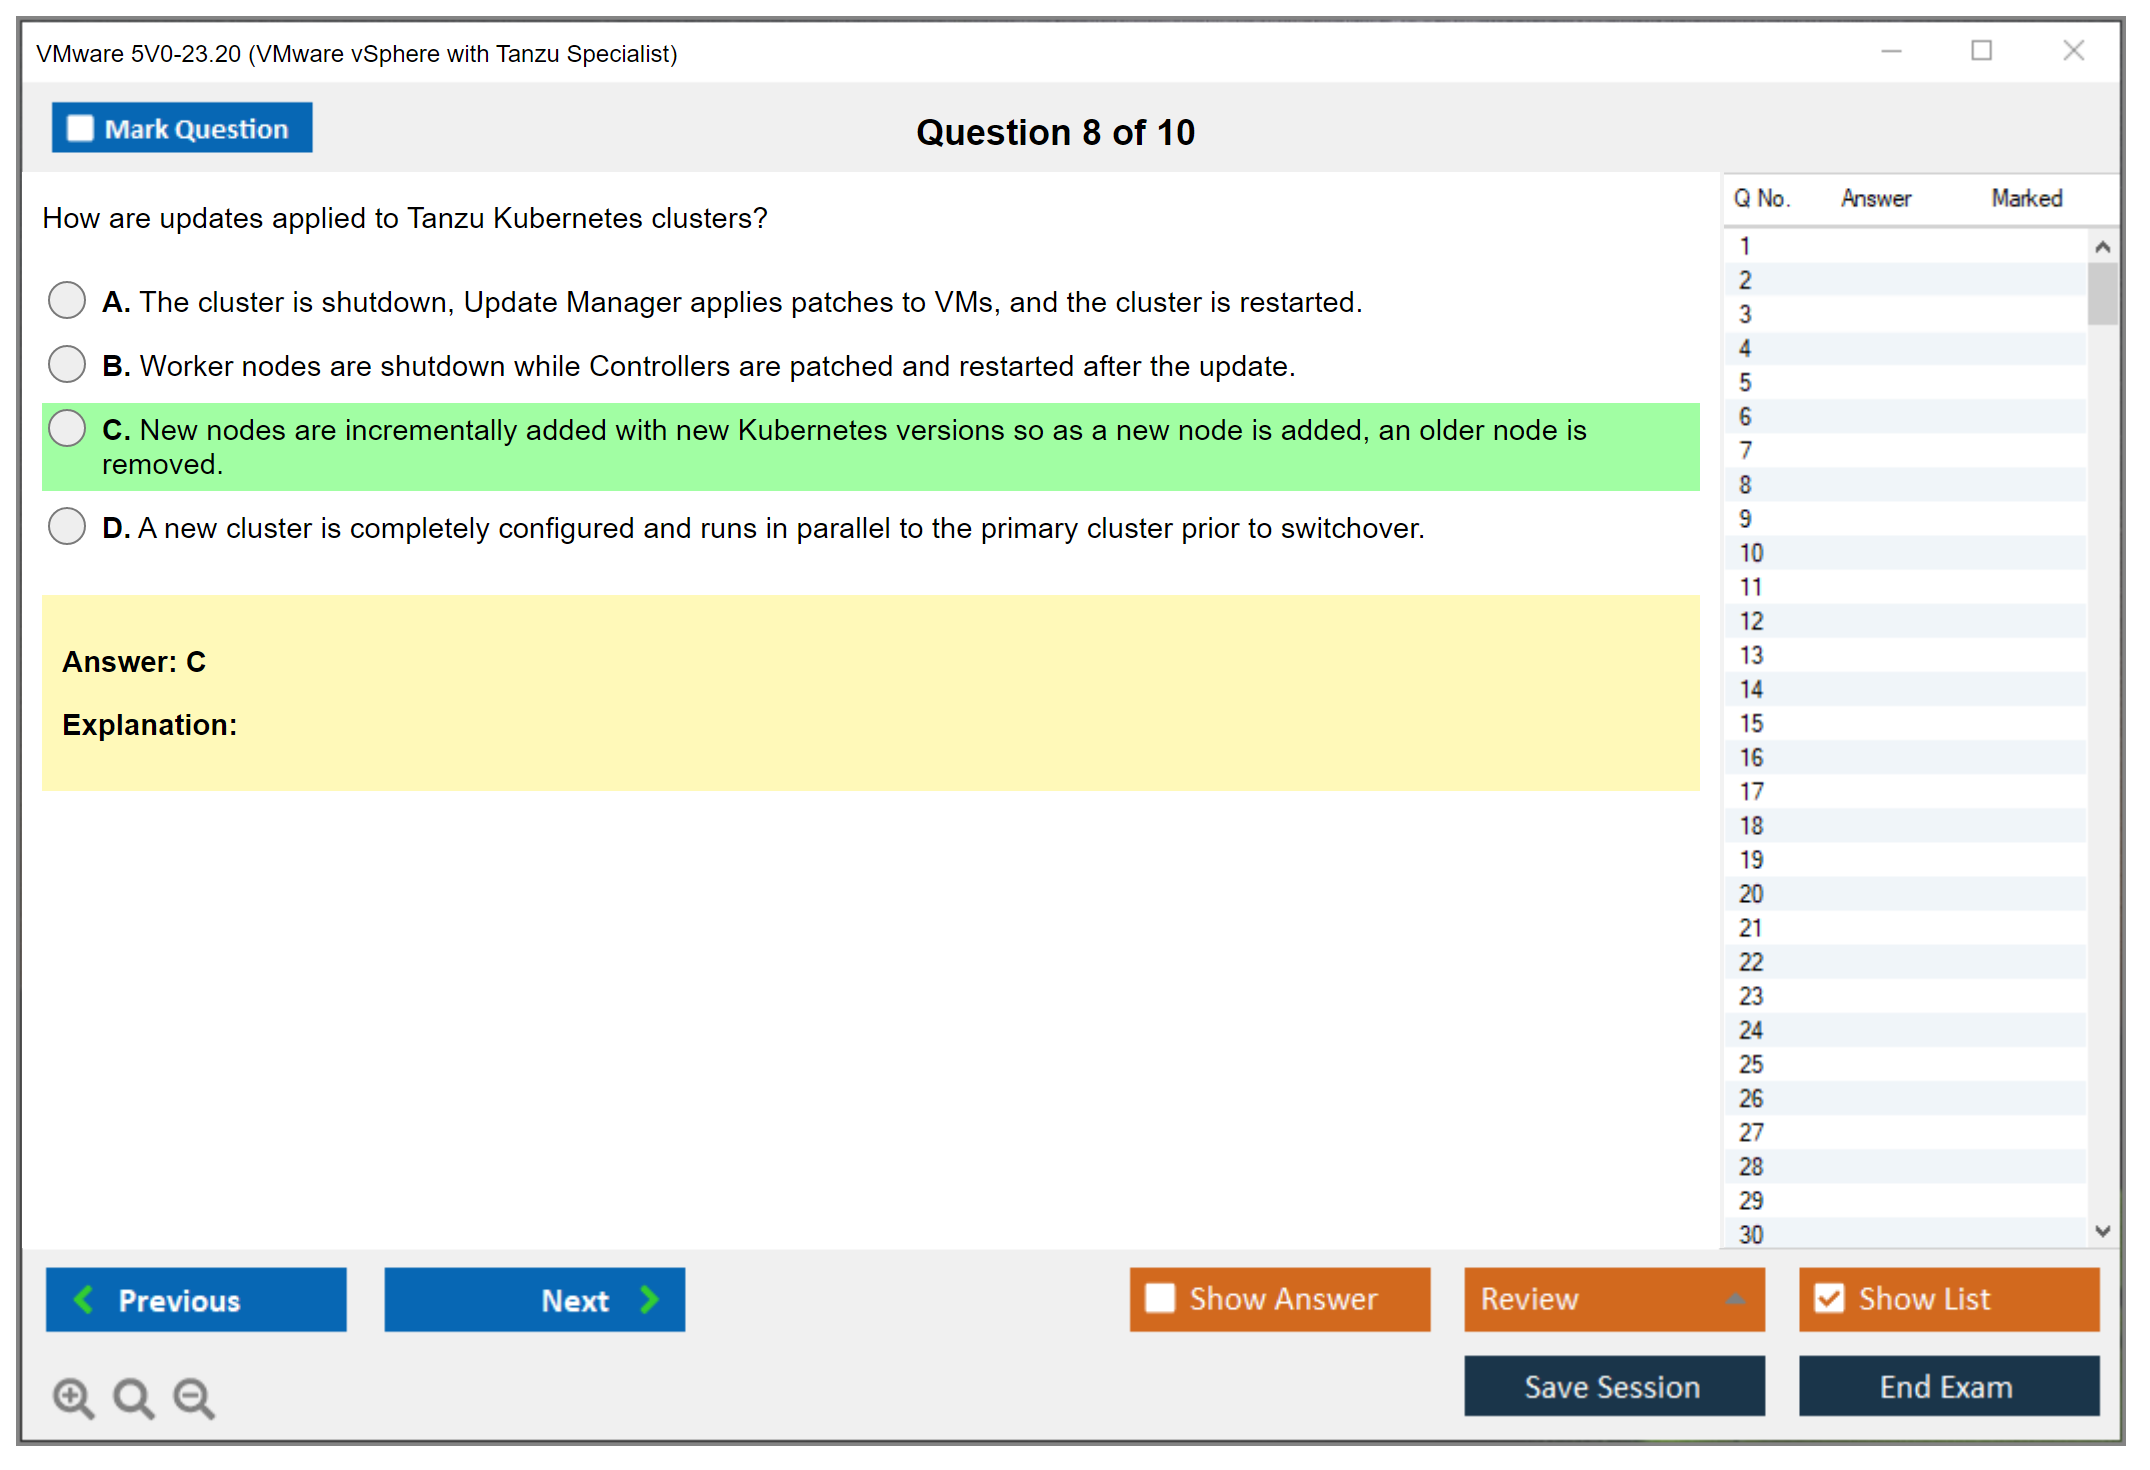The width and height of the screenshot is (2150, 1470).
Task: Uncheck the Show List checkbox
Action: pos(1829,1298)
